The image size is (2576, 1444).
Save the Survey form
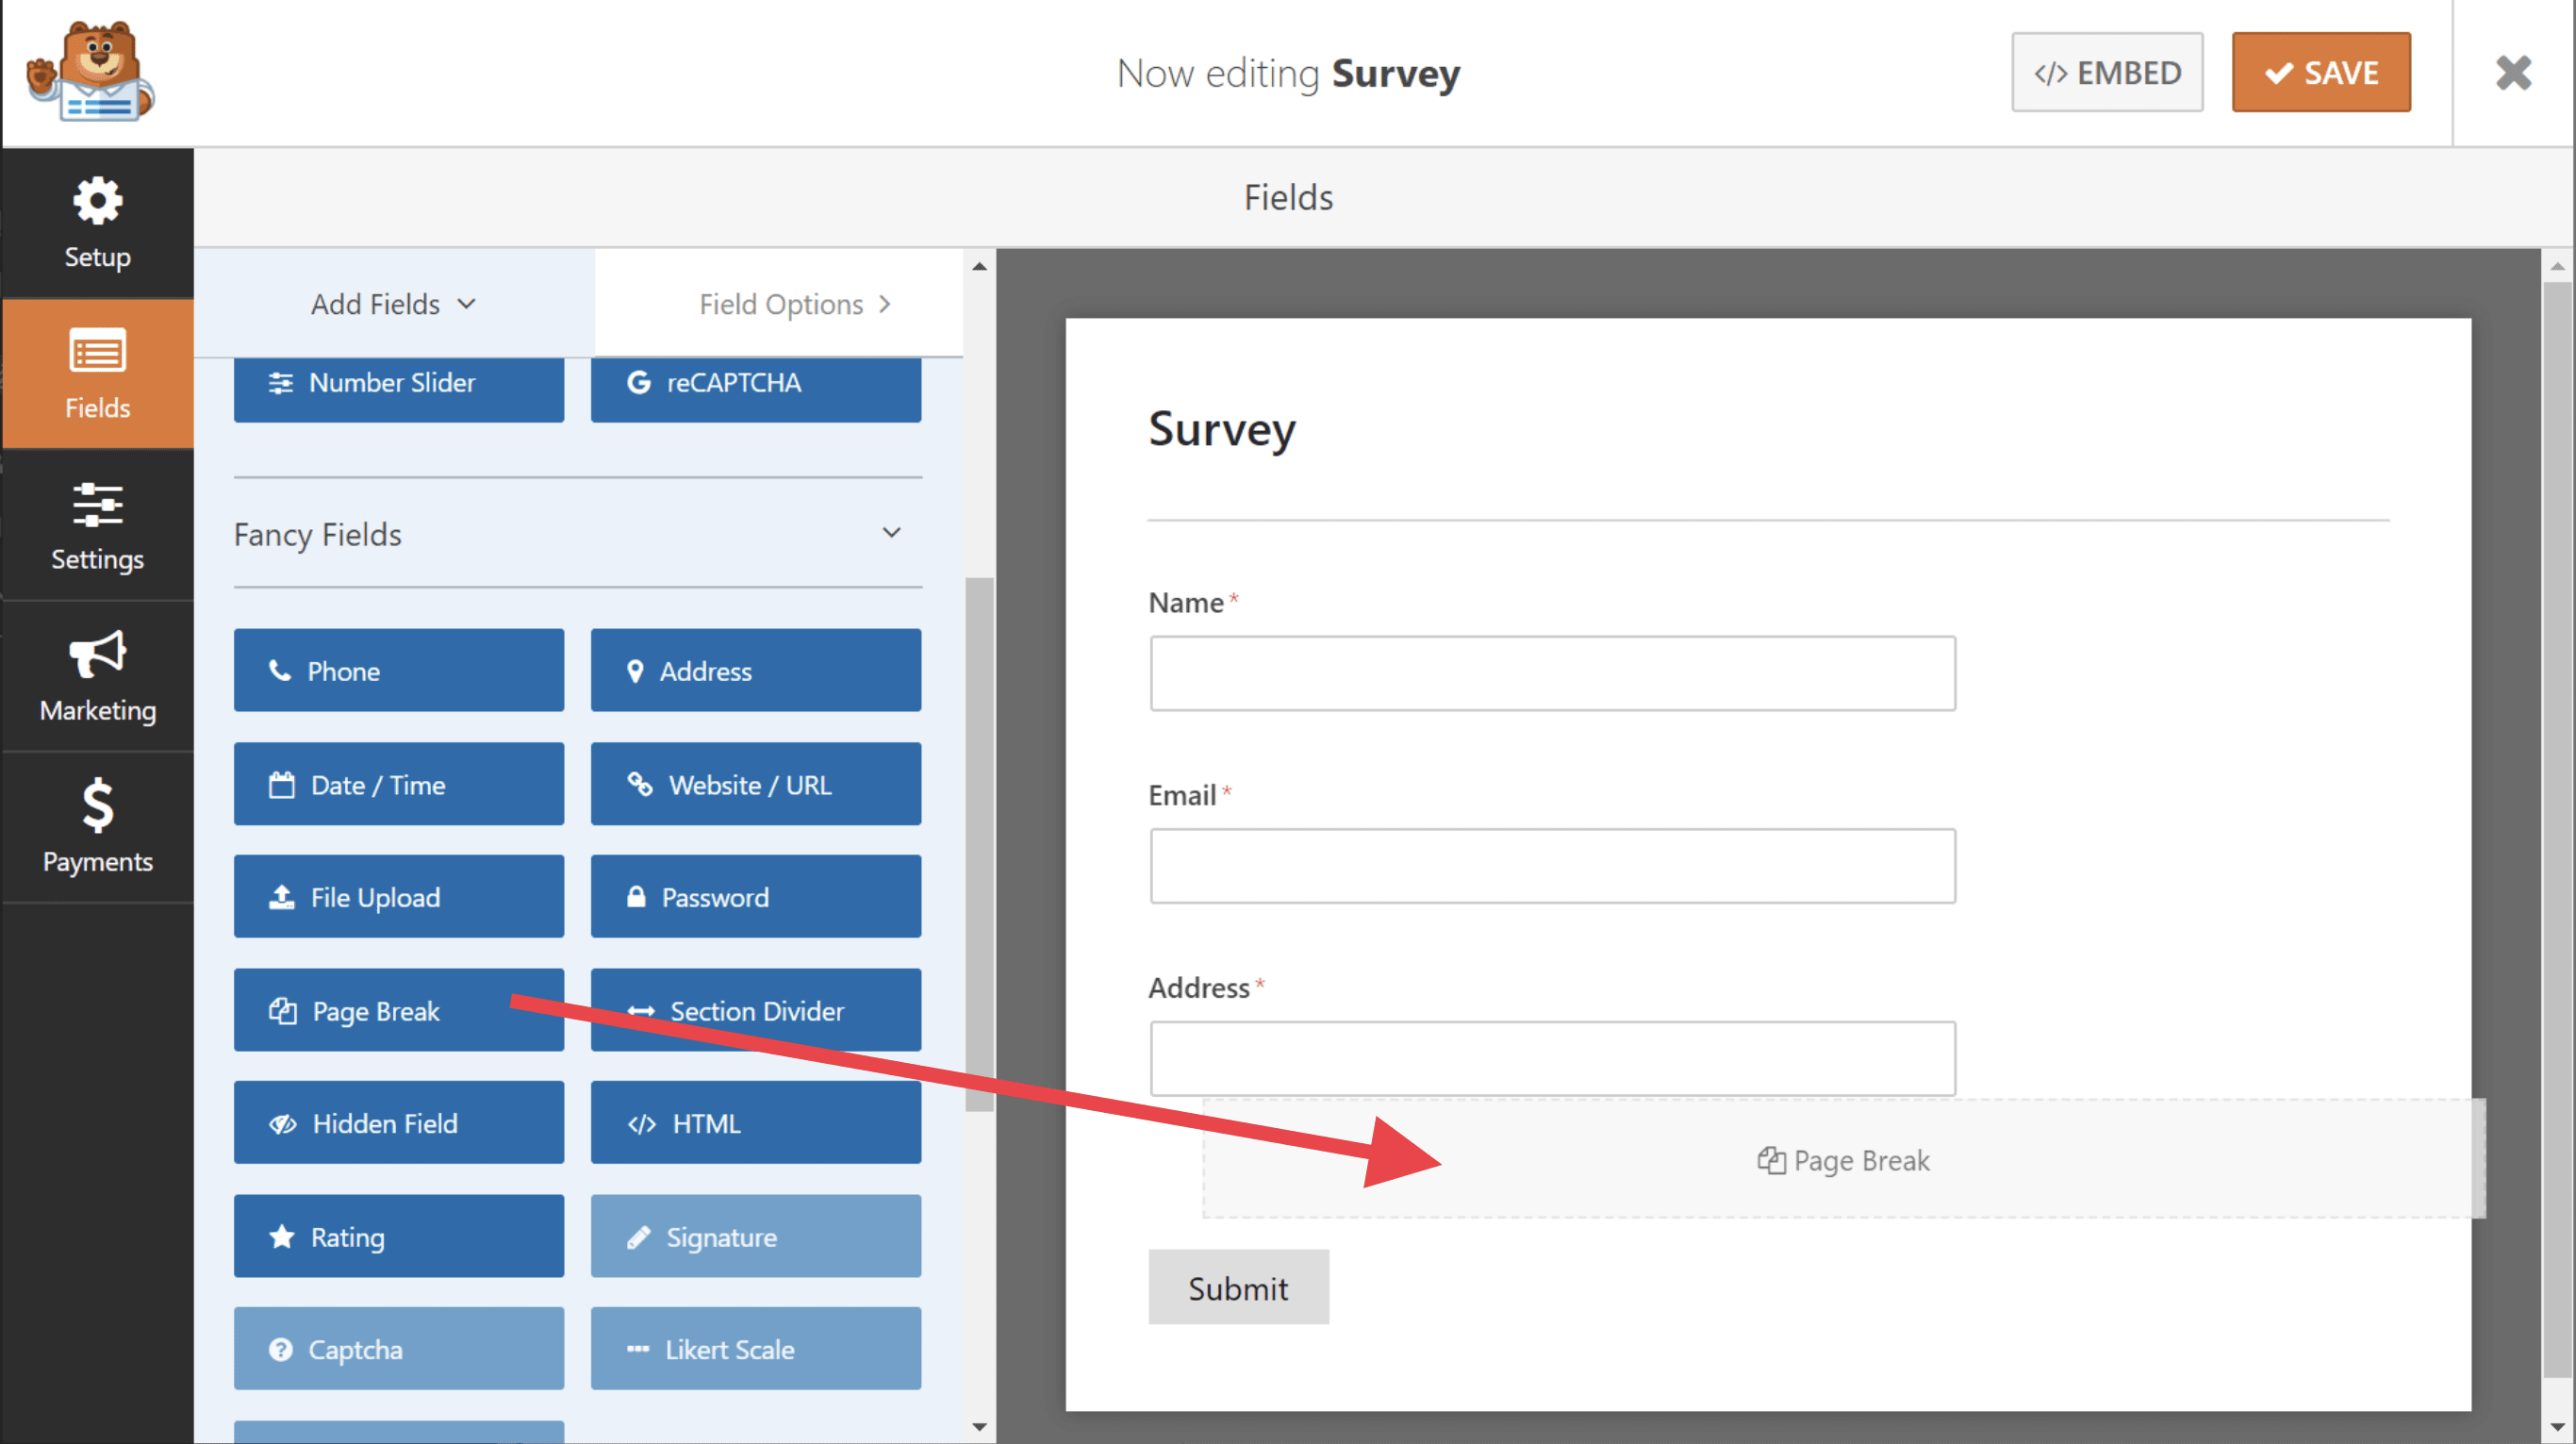pyautogui.click(x=2320, y=72)
